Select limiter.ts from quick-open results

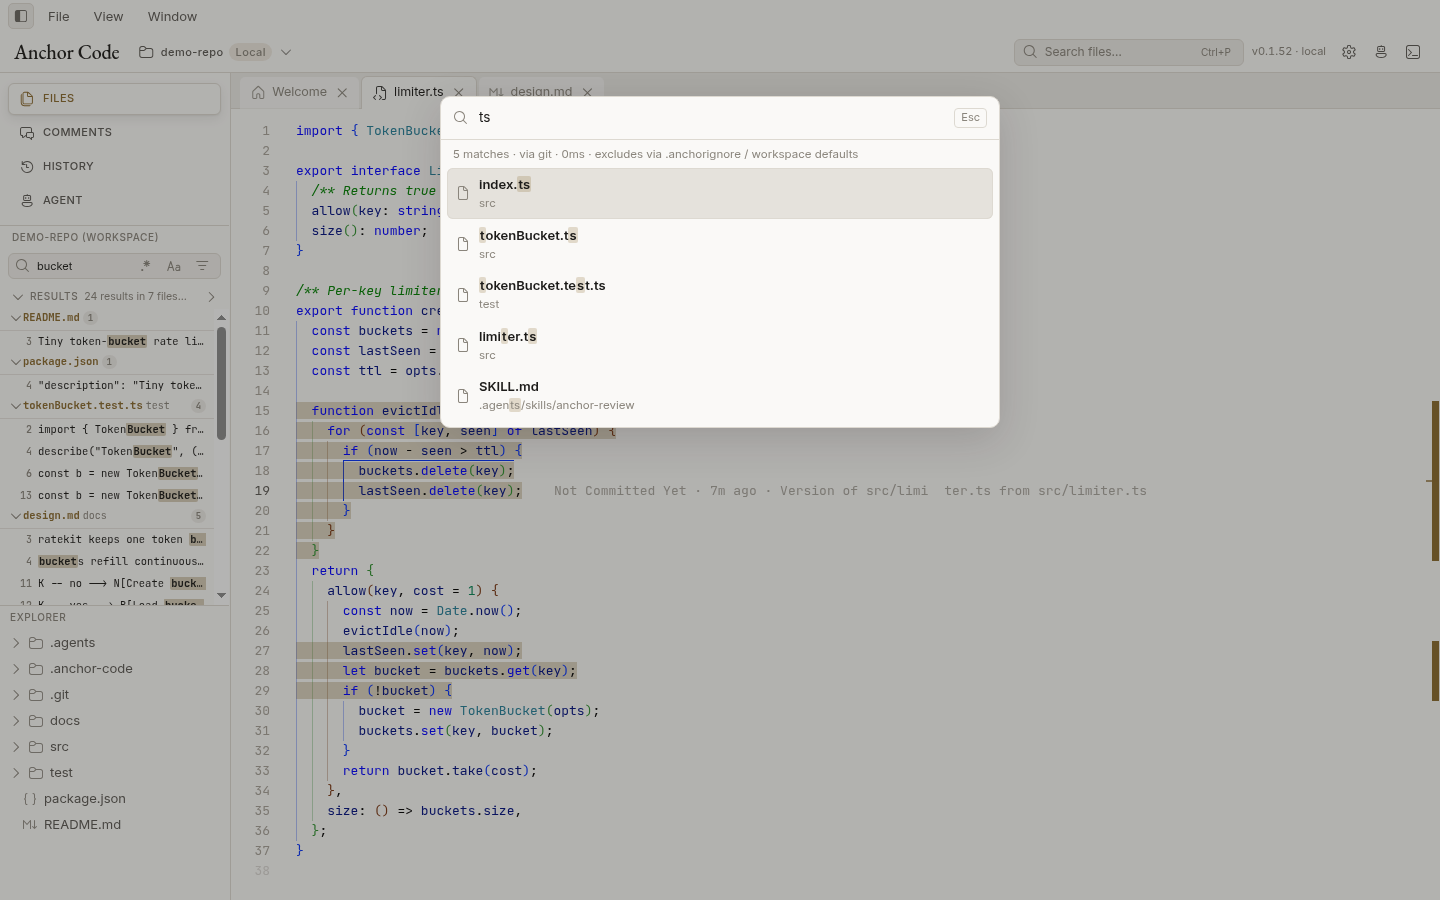click(720, 345)
